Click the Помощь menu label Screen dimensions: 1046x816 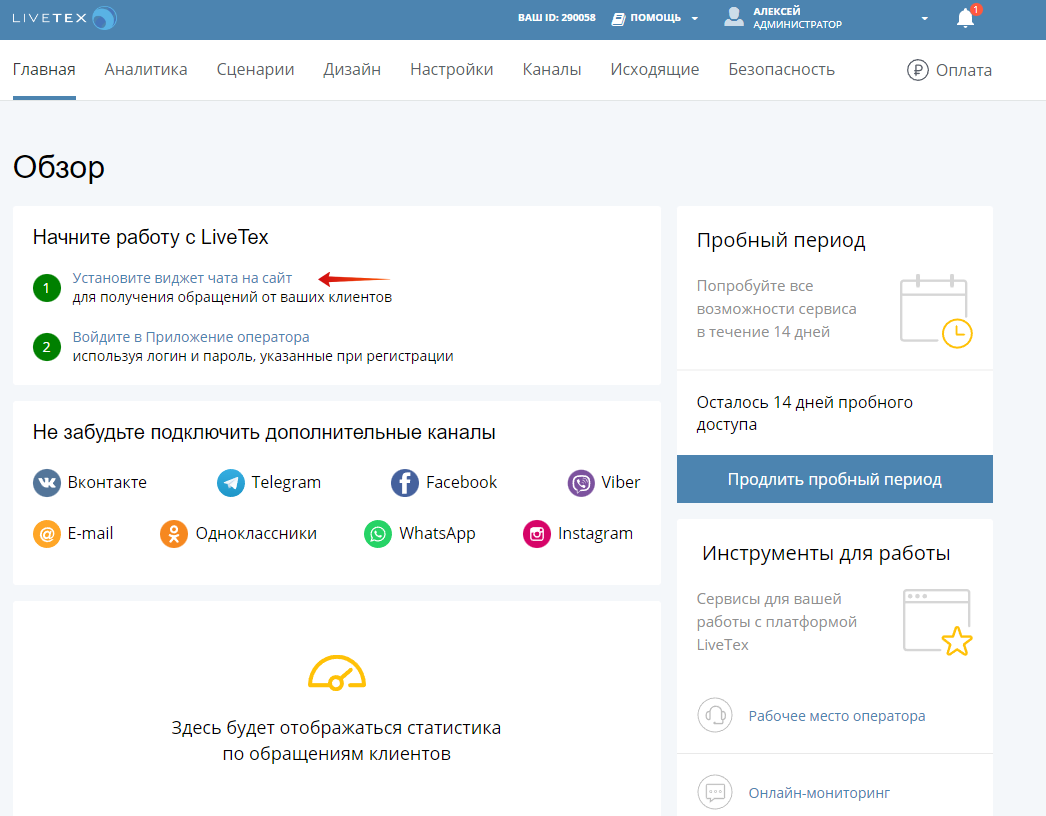pyautogui.click(x=656, y=18)
